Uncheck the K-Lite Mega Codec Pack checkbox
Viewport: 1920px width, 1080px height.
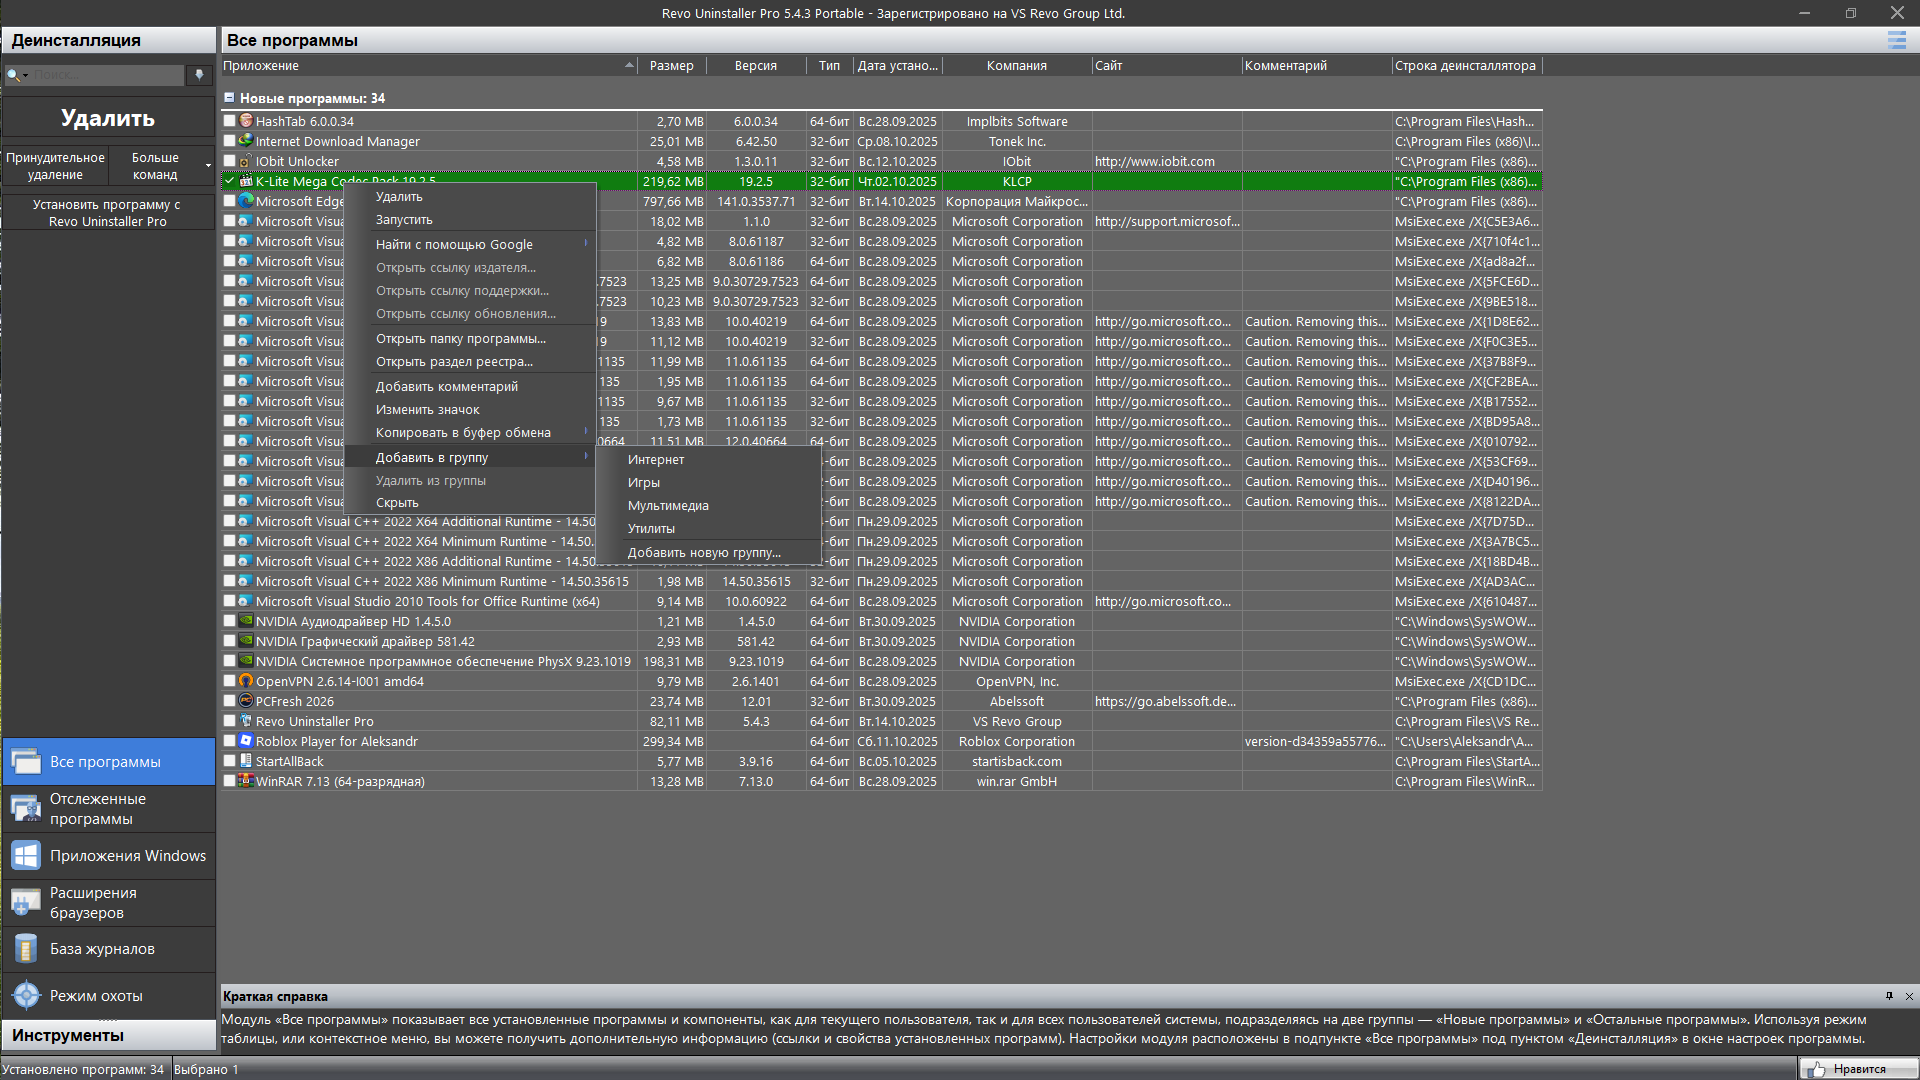229,181
